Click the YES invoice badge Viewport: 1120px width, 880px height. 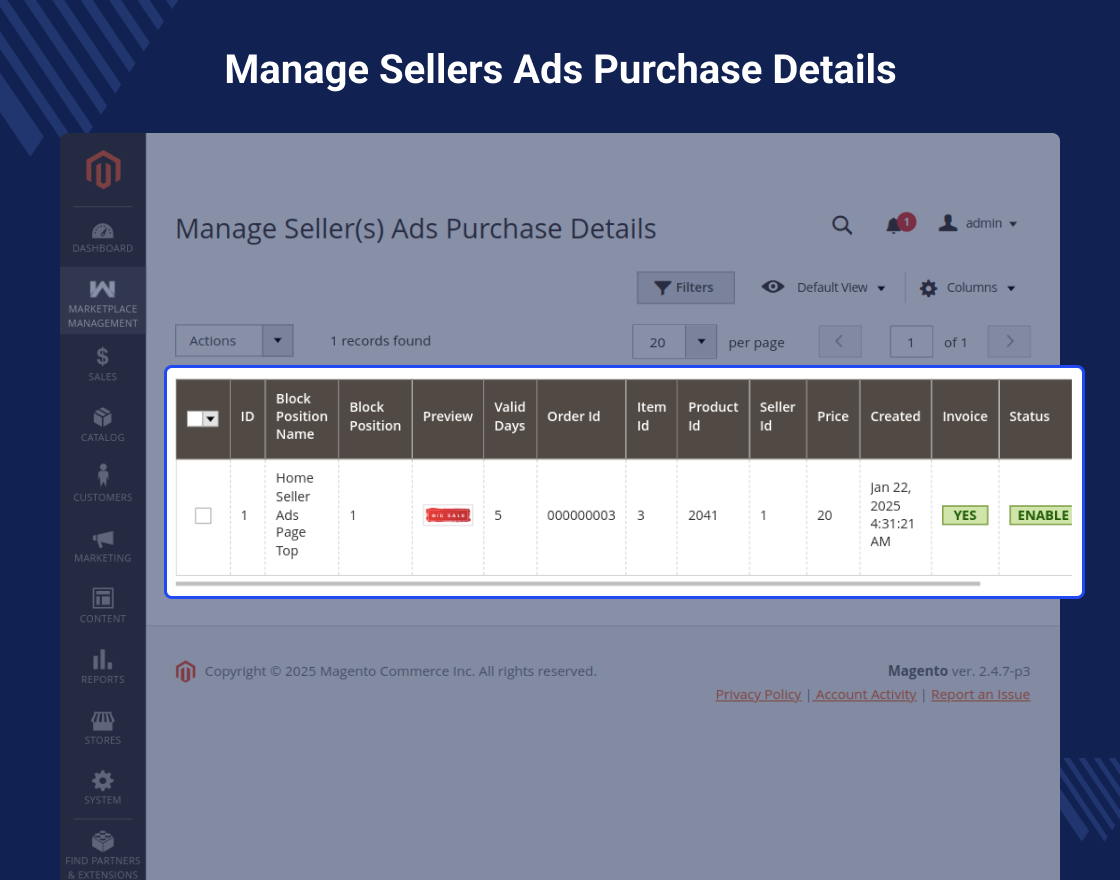click(x=965, y=515)
